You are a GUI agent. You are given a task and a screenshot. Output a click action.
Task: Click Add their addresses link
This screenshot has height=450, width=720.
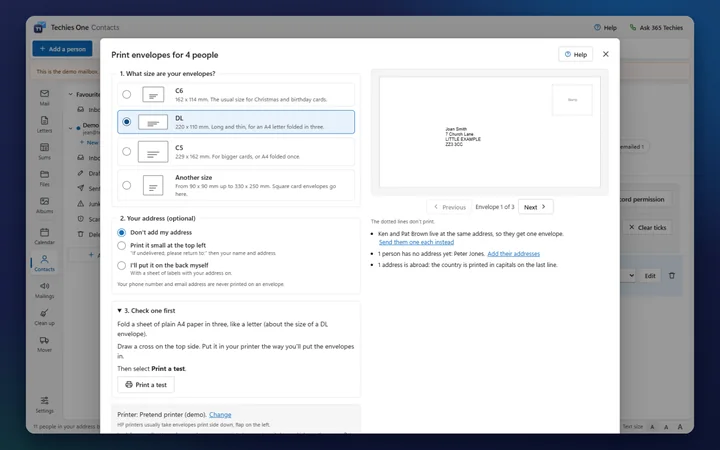(513, 253)
